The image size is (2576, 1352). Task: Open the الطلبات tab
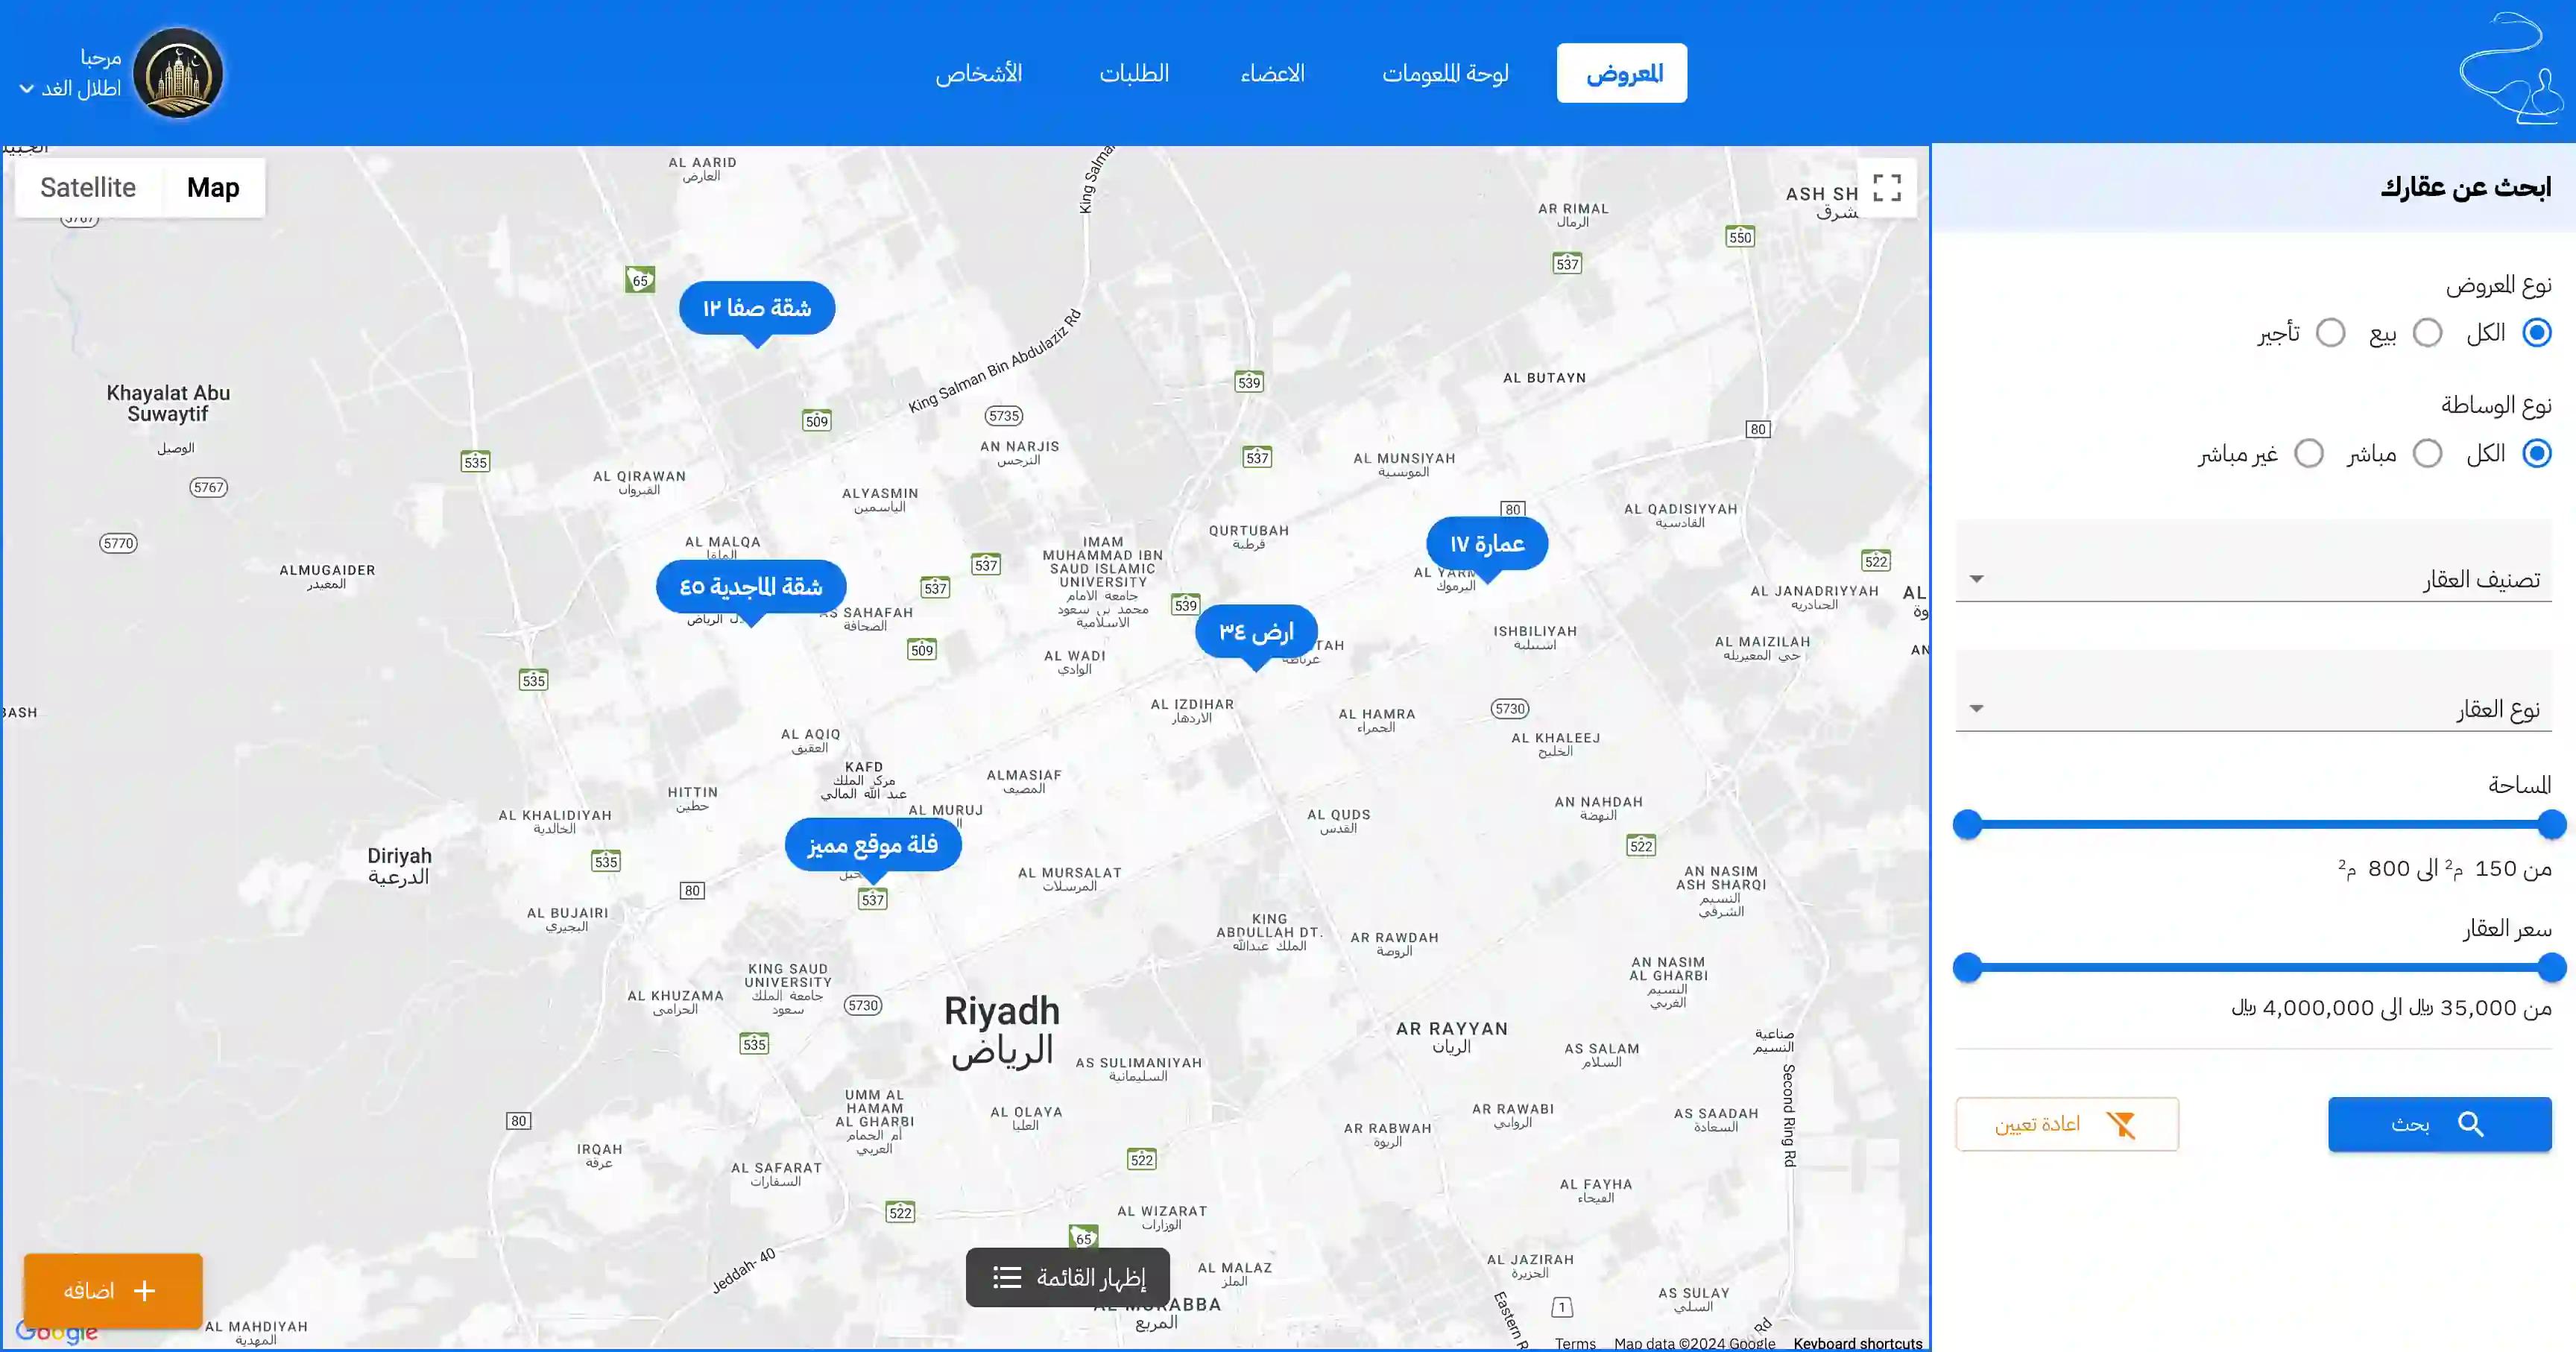coord(1134,73)
